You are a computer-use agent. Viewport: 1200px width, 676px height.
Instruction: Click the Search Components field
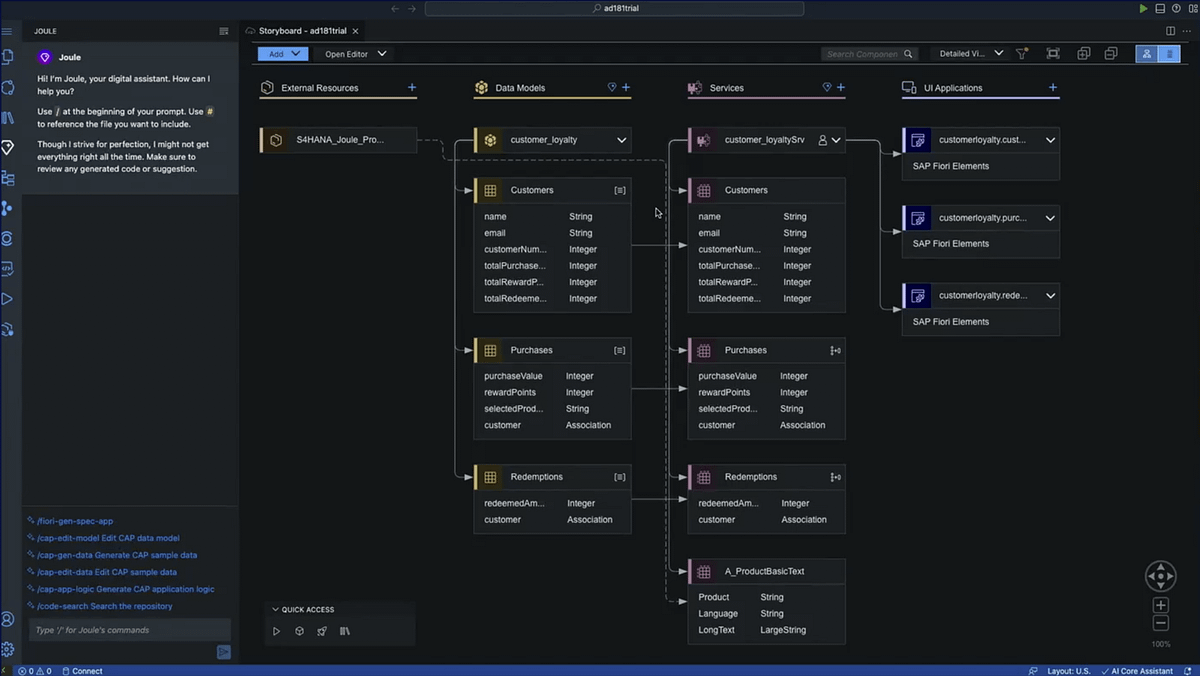pyautogui.click(x=869, y=54)
